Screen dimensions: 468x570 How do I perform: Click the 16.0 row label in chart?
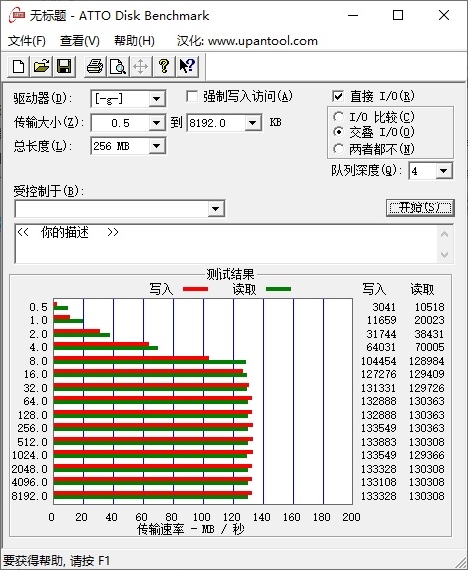[35, 374]
